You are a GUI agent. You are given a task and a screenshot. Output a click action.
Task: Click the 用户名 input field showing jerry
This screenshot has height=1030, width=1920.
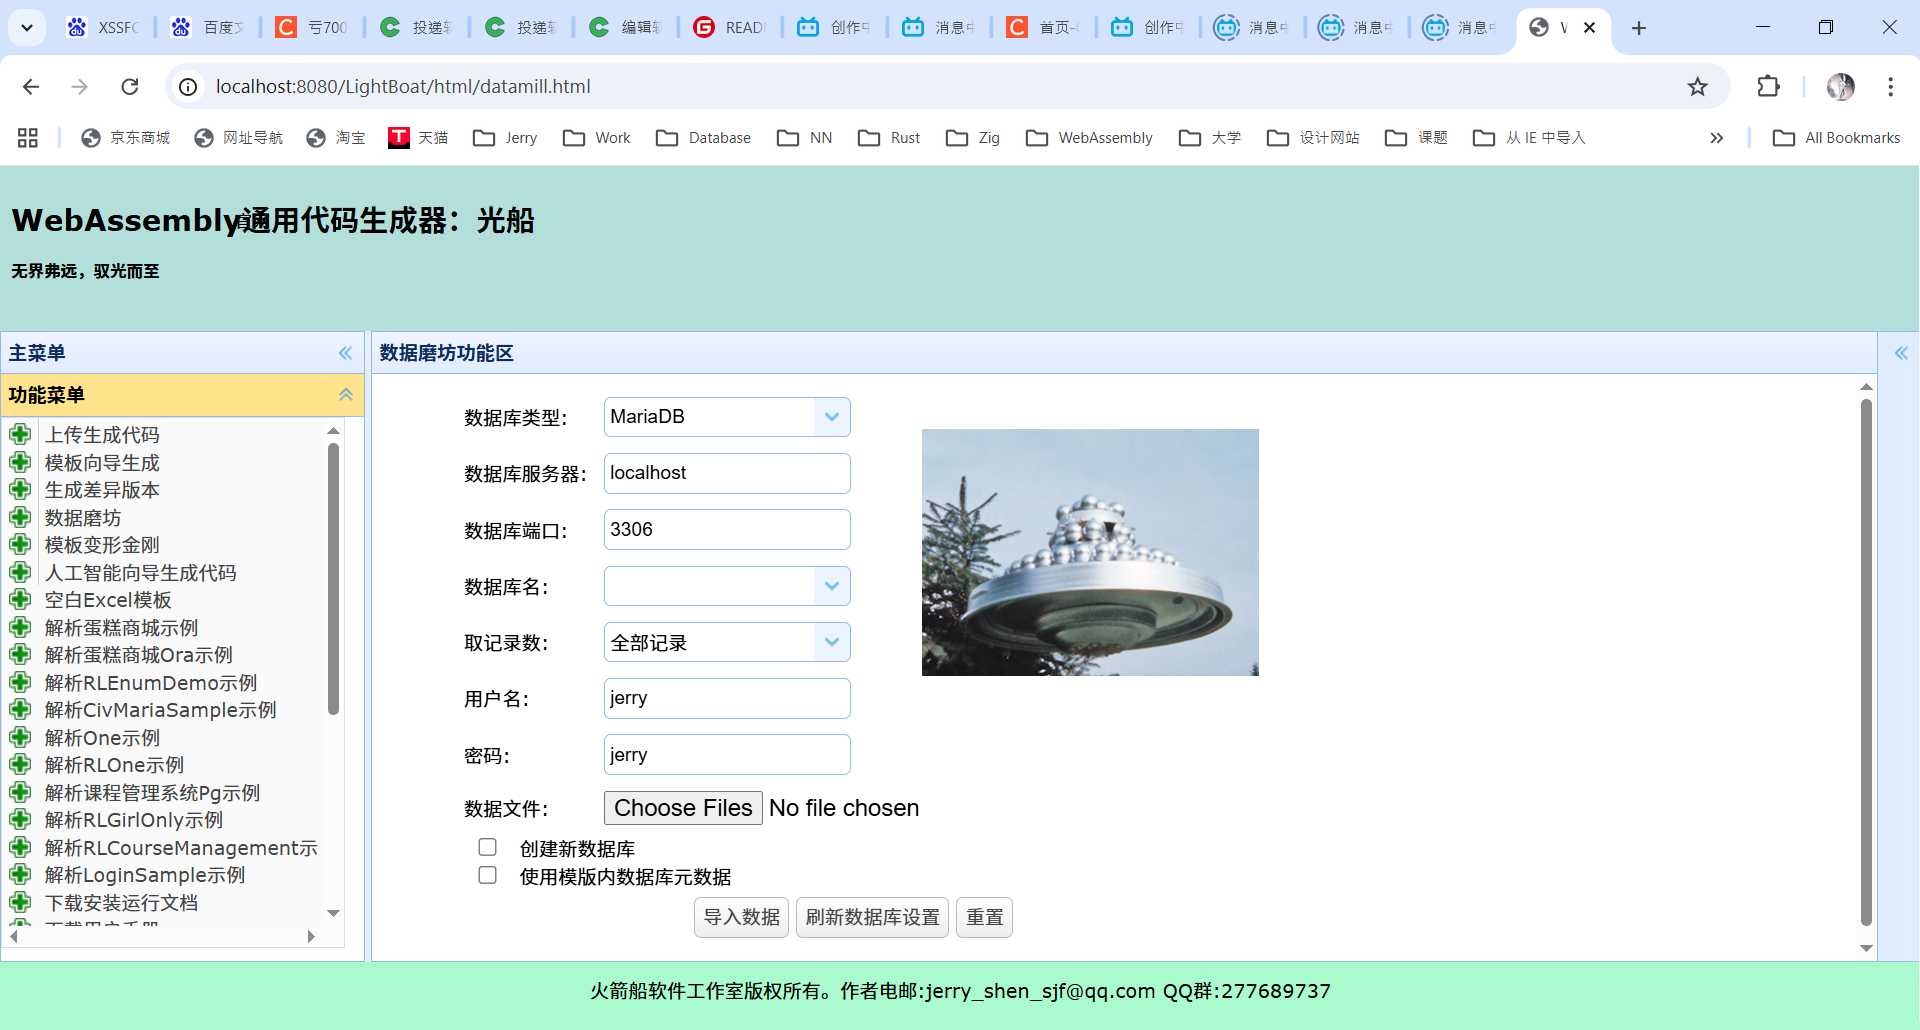[x=727, y=698]
